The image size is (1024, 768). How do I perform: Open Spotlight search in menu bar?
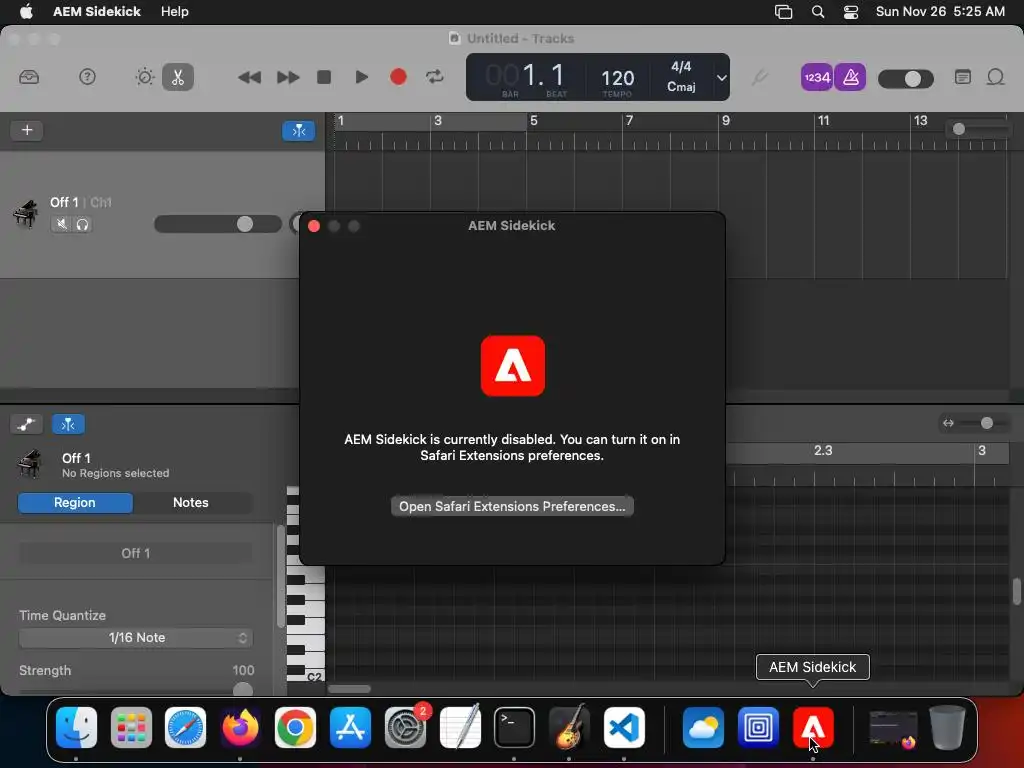tap(817, 11)
